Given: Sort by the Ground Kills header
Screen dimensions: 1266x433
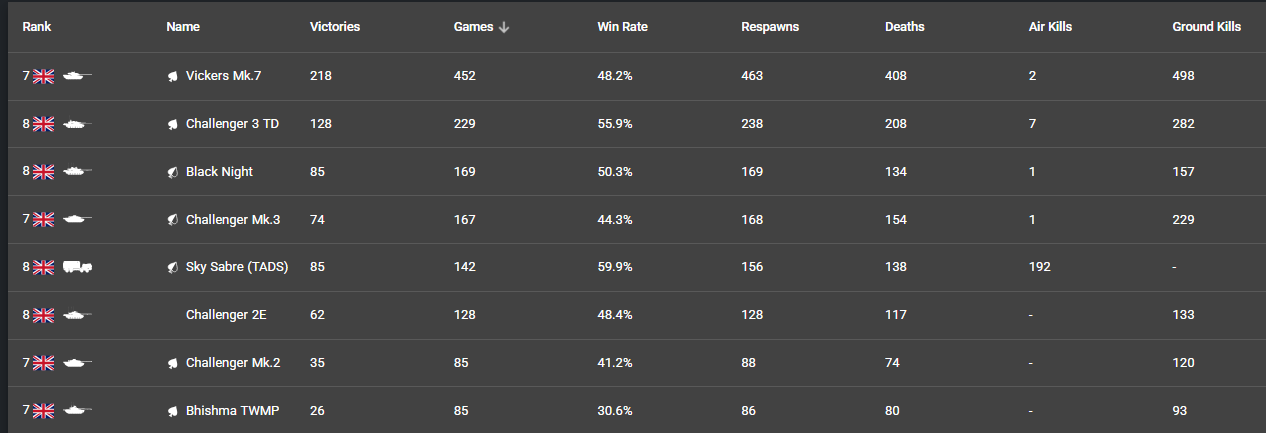Looking at the screenshot, I should (x=1206, y=27).
